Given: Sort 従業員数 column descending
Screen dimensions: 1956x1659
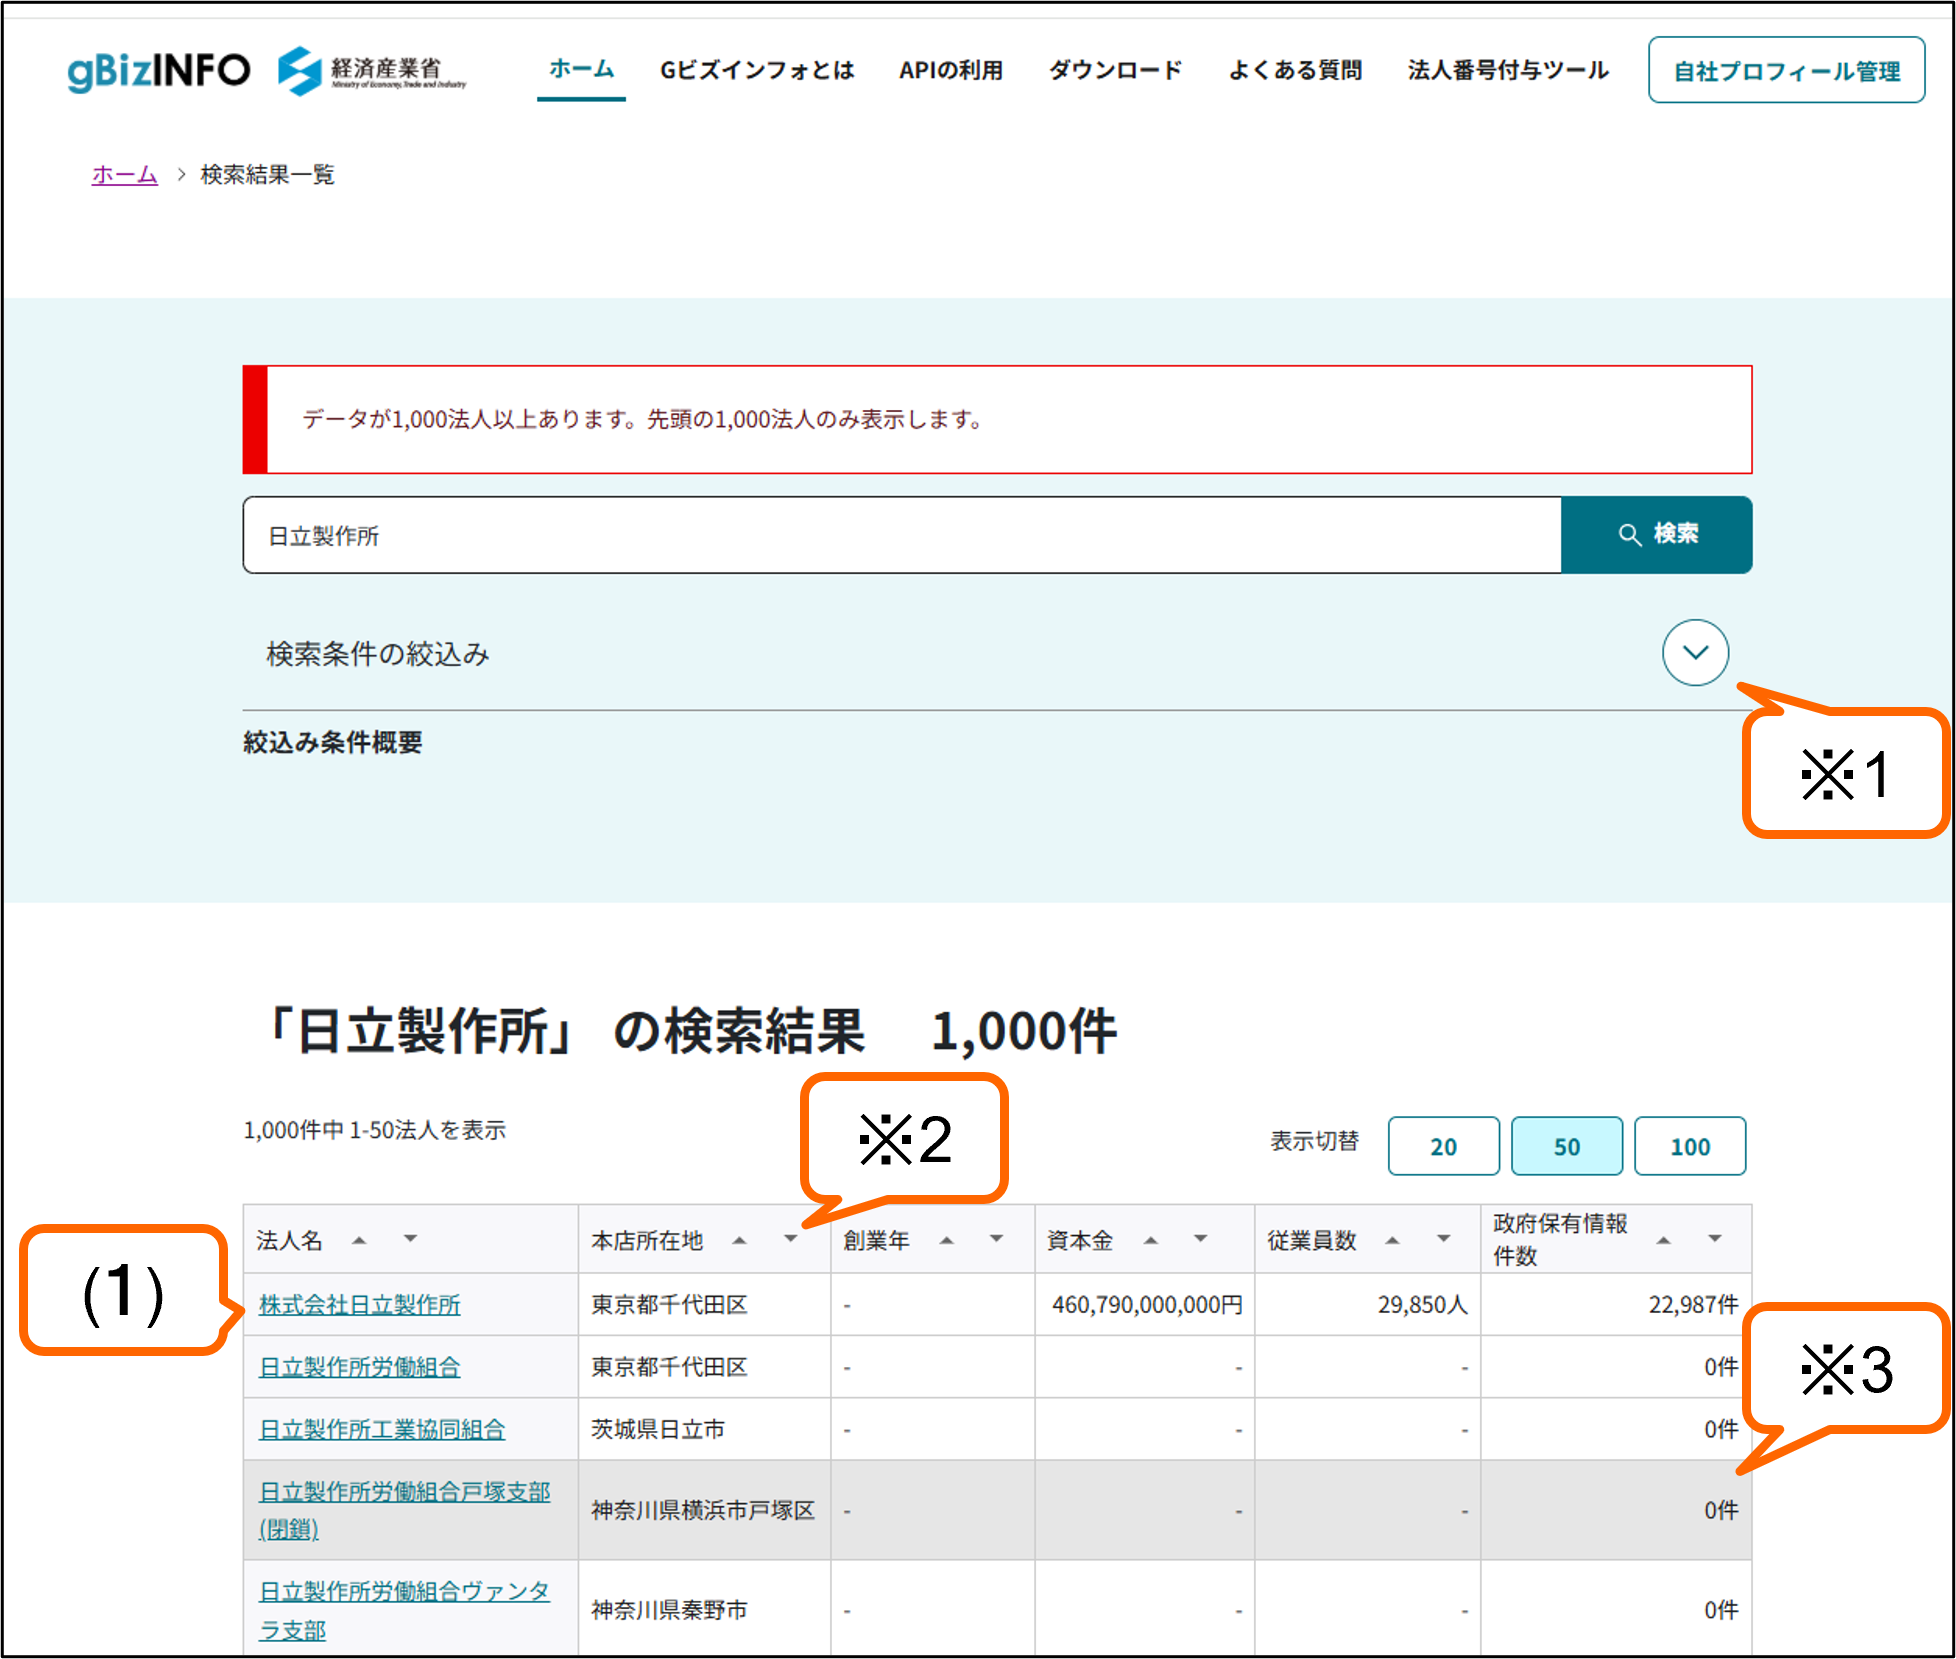Looking at the screenshot, I should [x=1443, y=1239].
